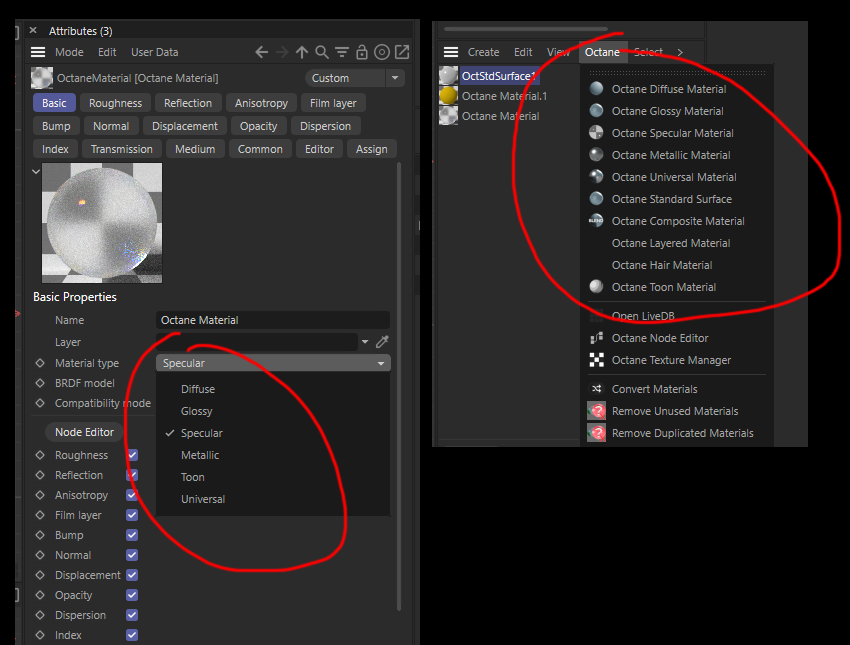Click Octane Texture Manager checker icon
The width and height of the screenshot is (850, 645).
coord(596,360)
